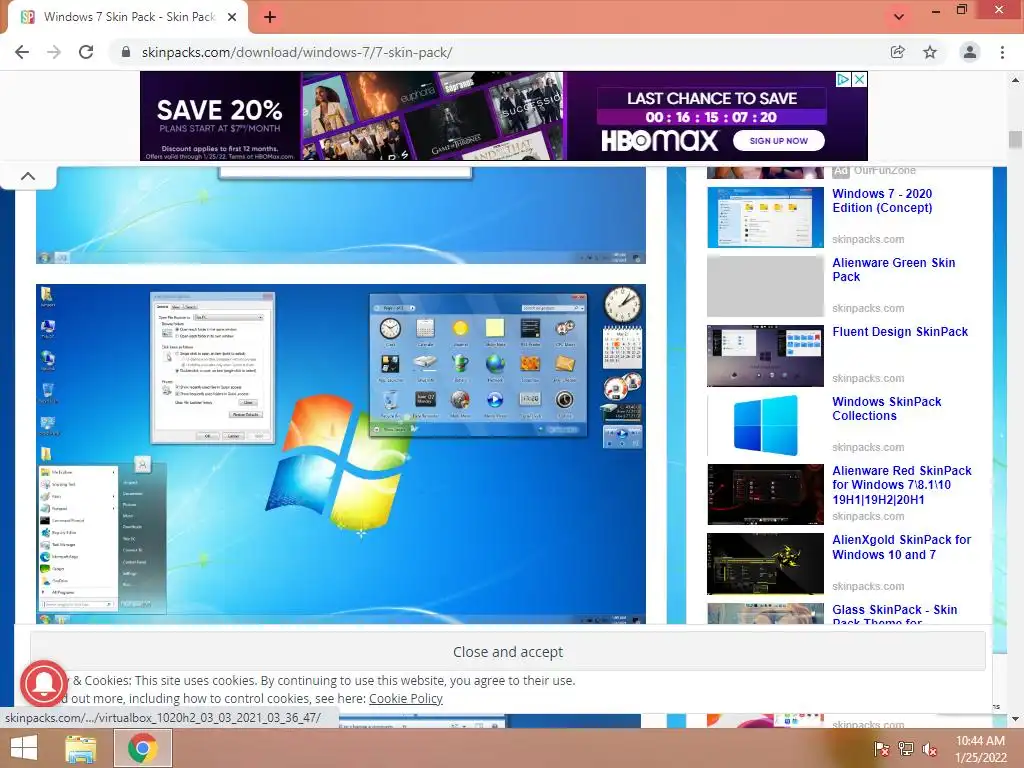Image resolution: width=1024 pixels, height=768 pixels.
Task: Open Alienware Red SkinPack link
Action: tap(902, 485)
